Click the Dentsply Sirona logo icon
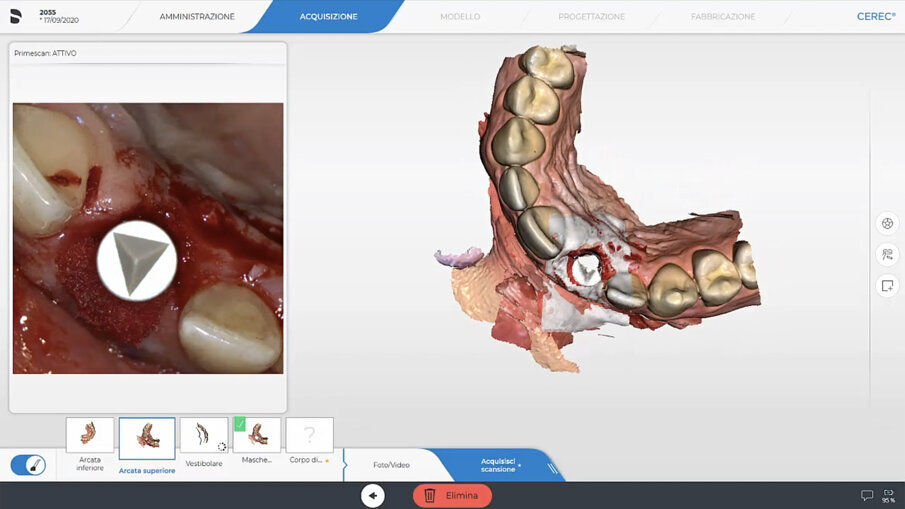The width and height of the screenshot is (905, 509). tap(16, 16)
